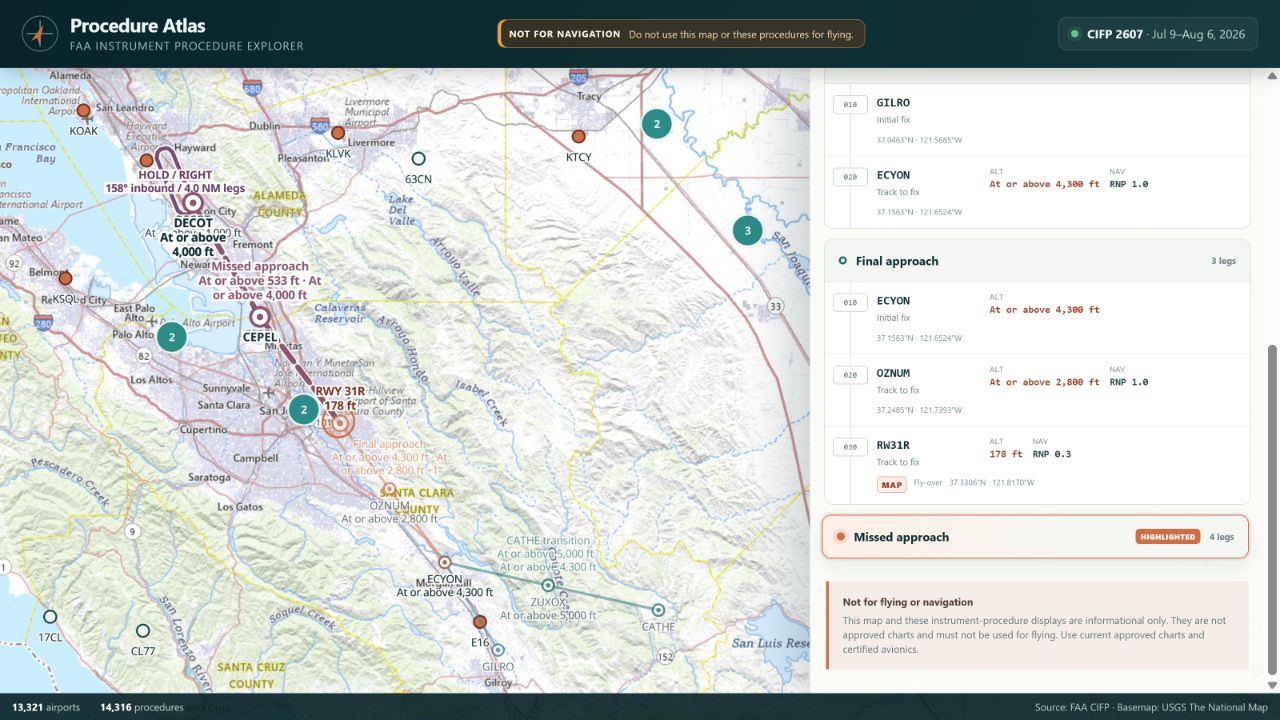Click the scrollbar down arrow
Viewport: 1280px width, 720px height.
click(x=1272, y=685)
